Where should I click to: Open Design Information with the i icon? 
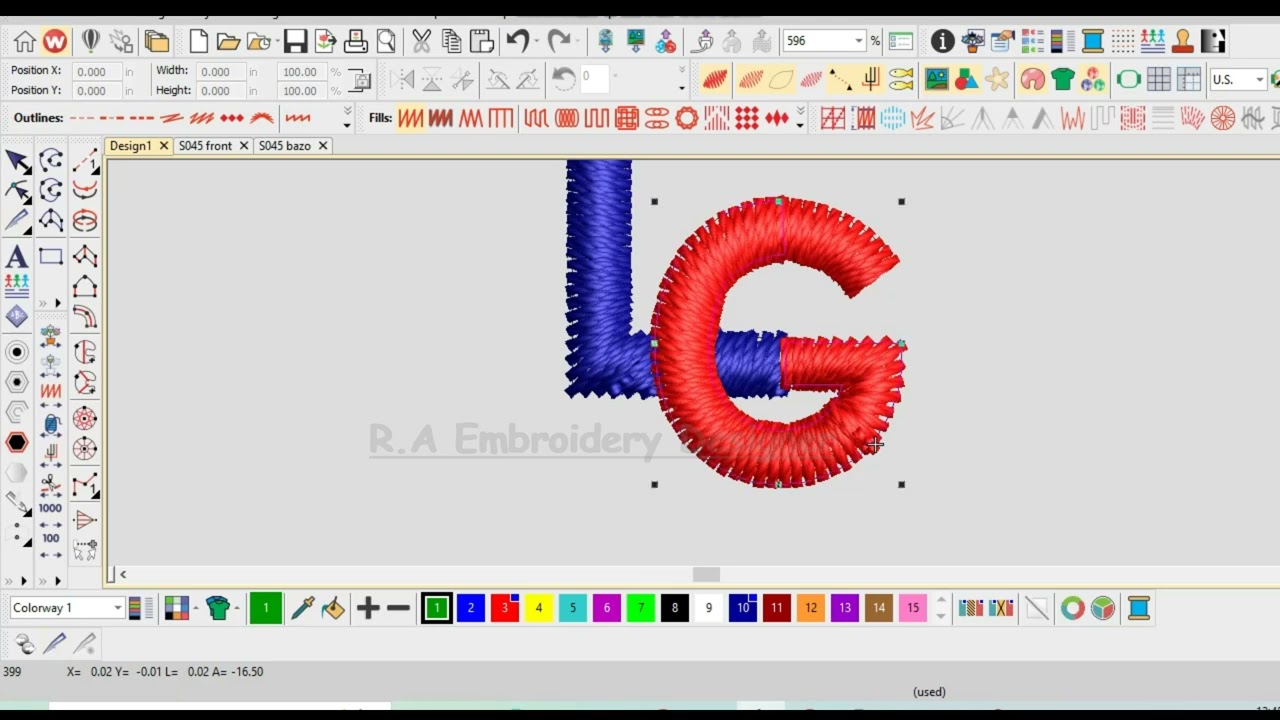click(x=942, y=41)
